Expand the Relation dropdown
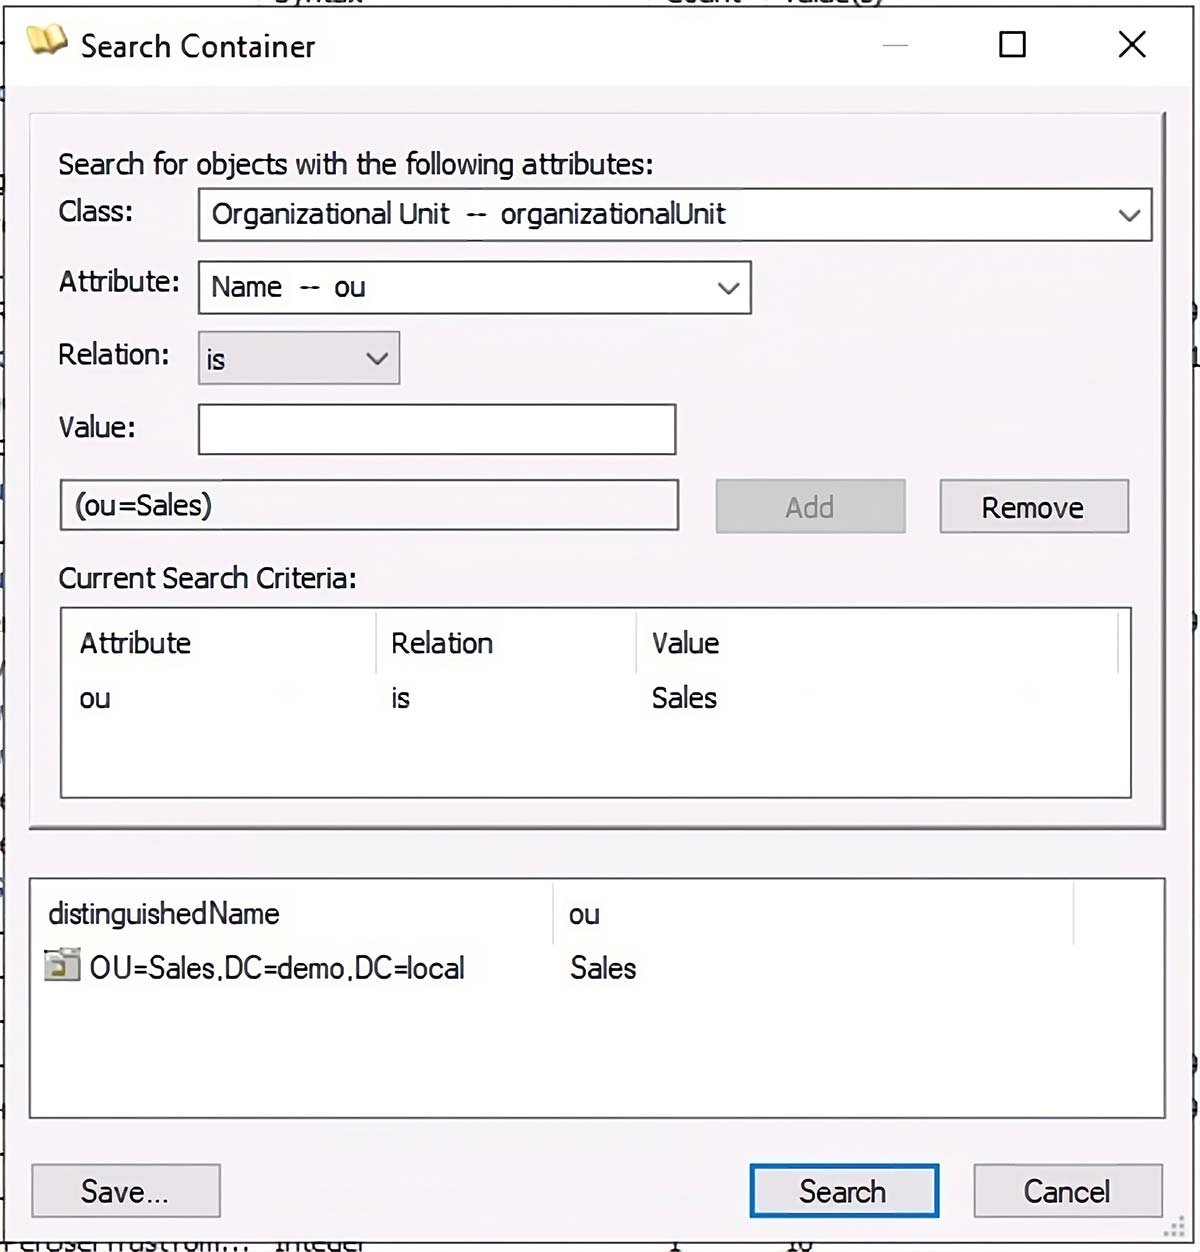 (x=375, y=357)
